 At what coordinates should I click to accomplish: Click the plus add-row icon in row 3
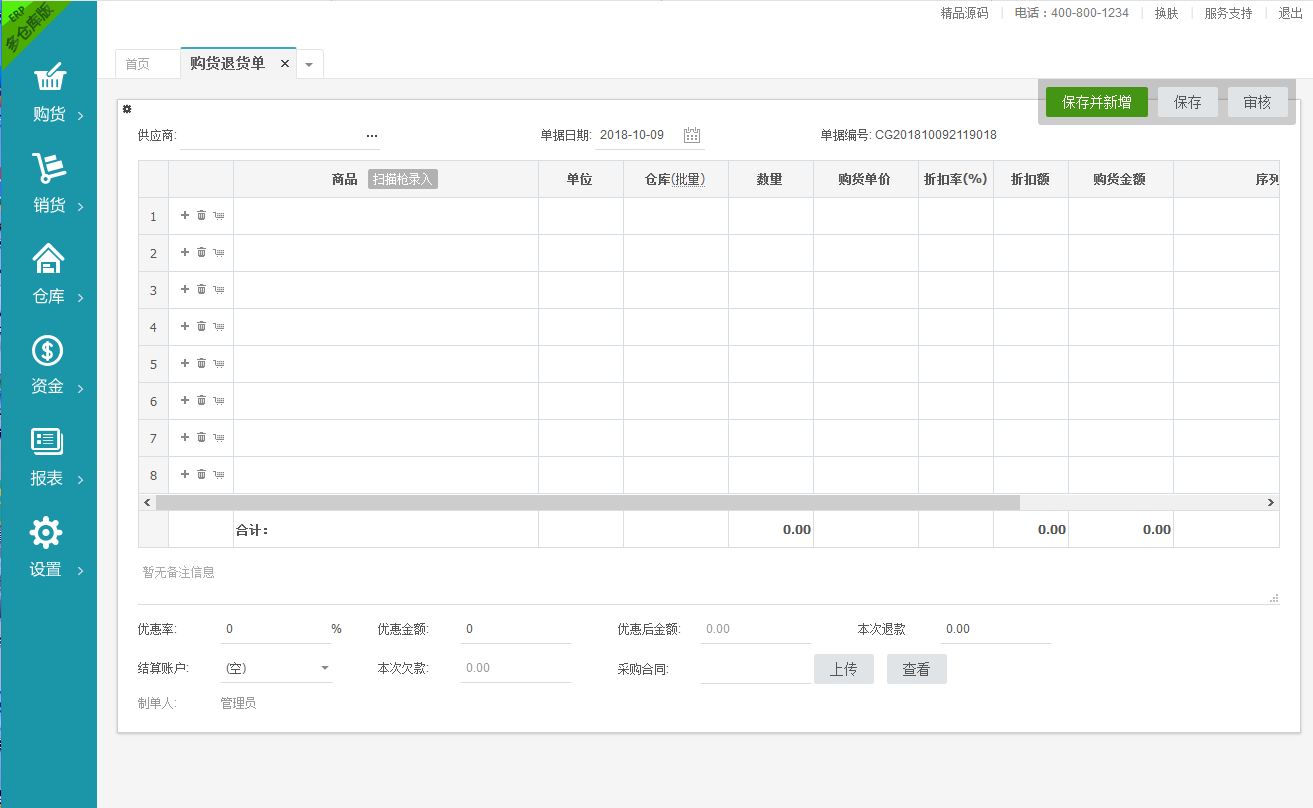click(184, 289)
